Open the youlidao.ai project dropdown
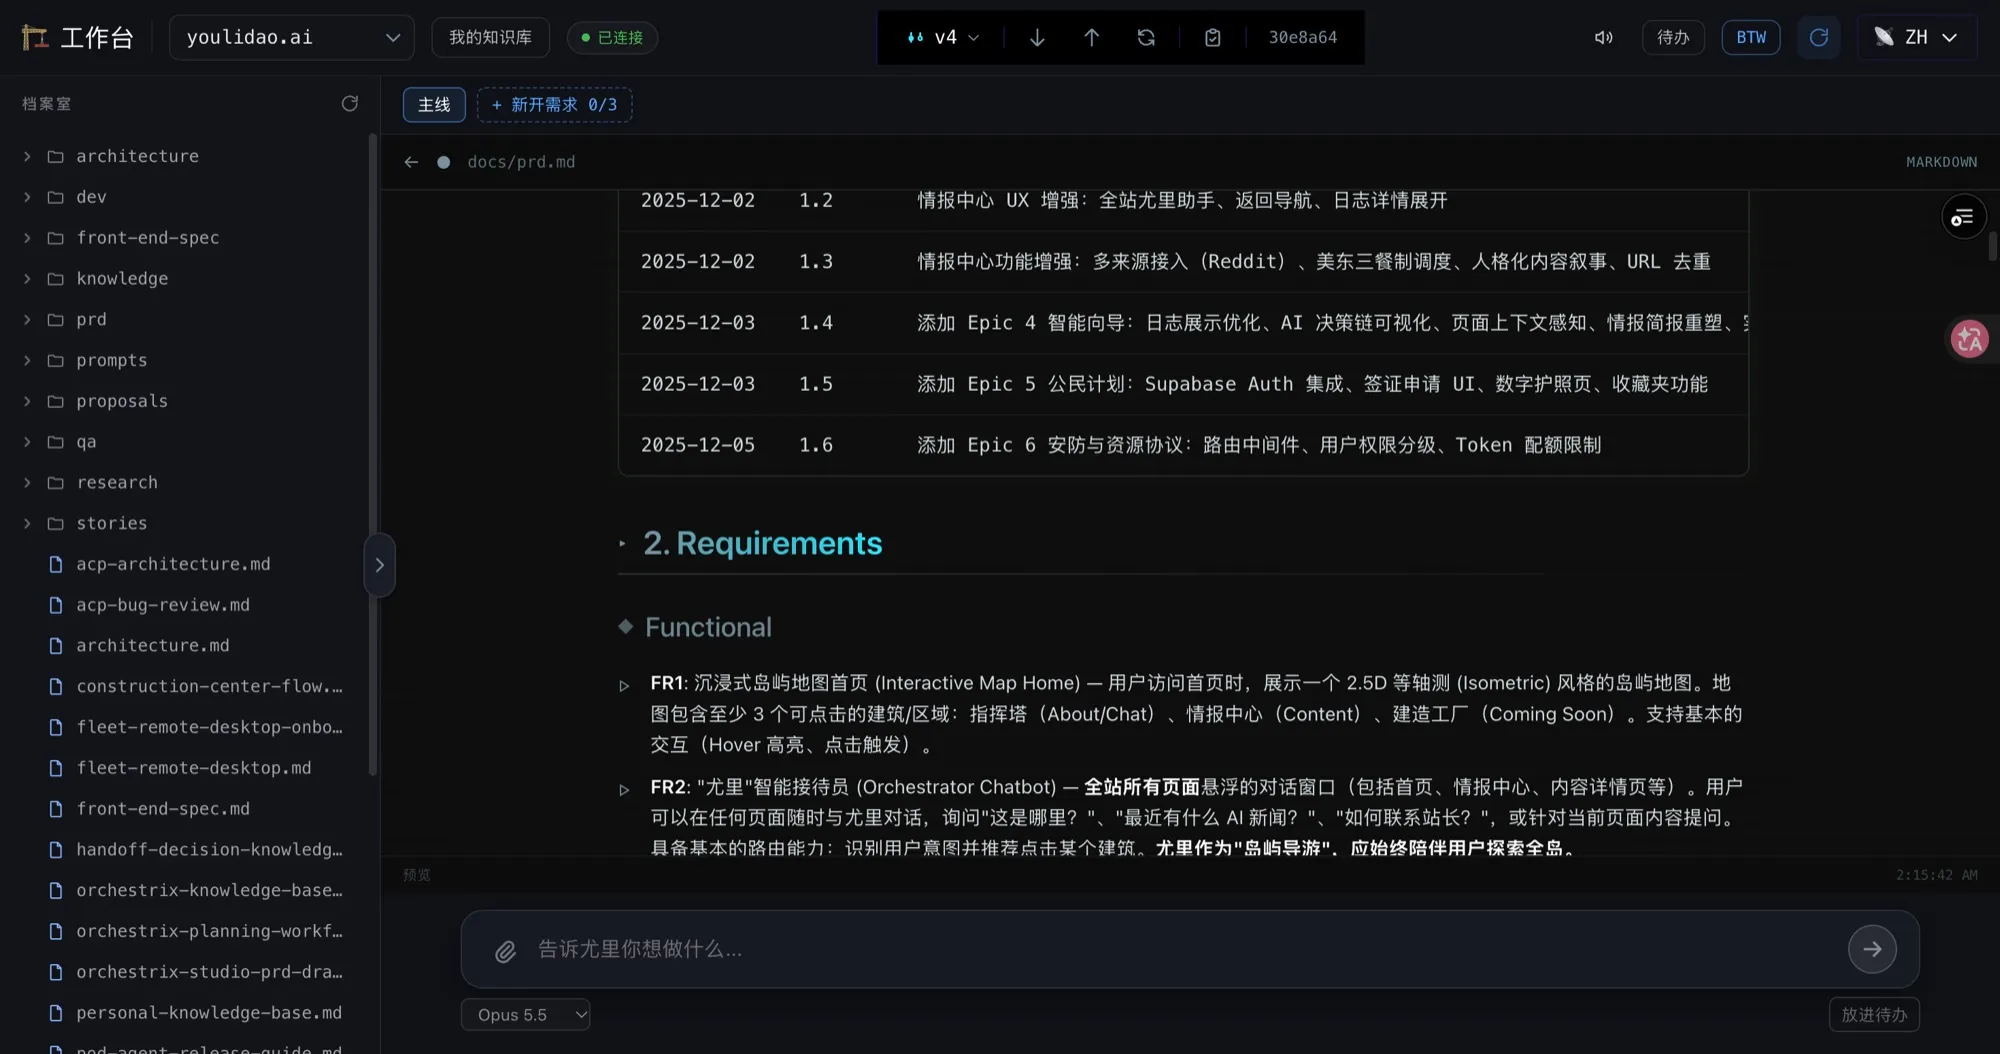2000x1054 pixels. tap(291, 37)
